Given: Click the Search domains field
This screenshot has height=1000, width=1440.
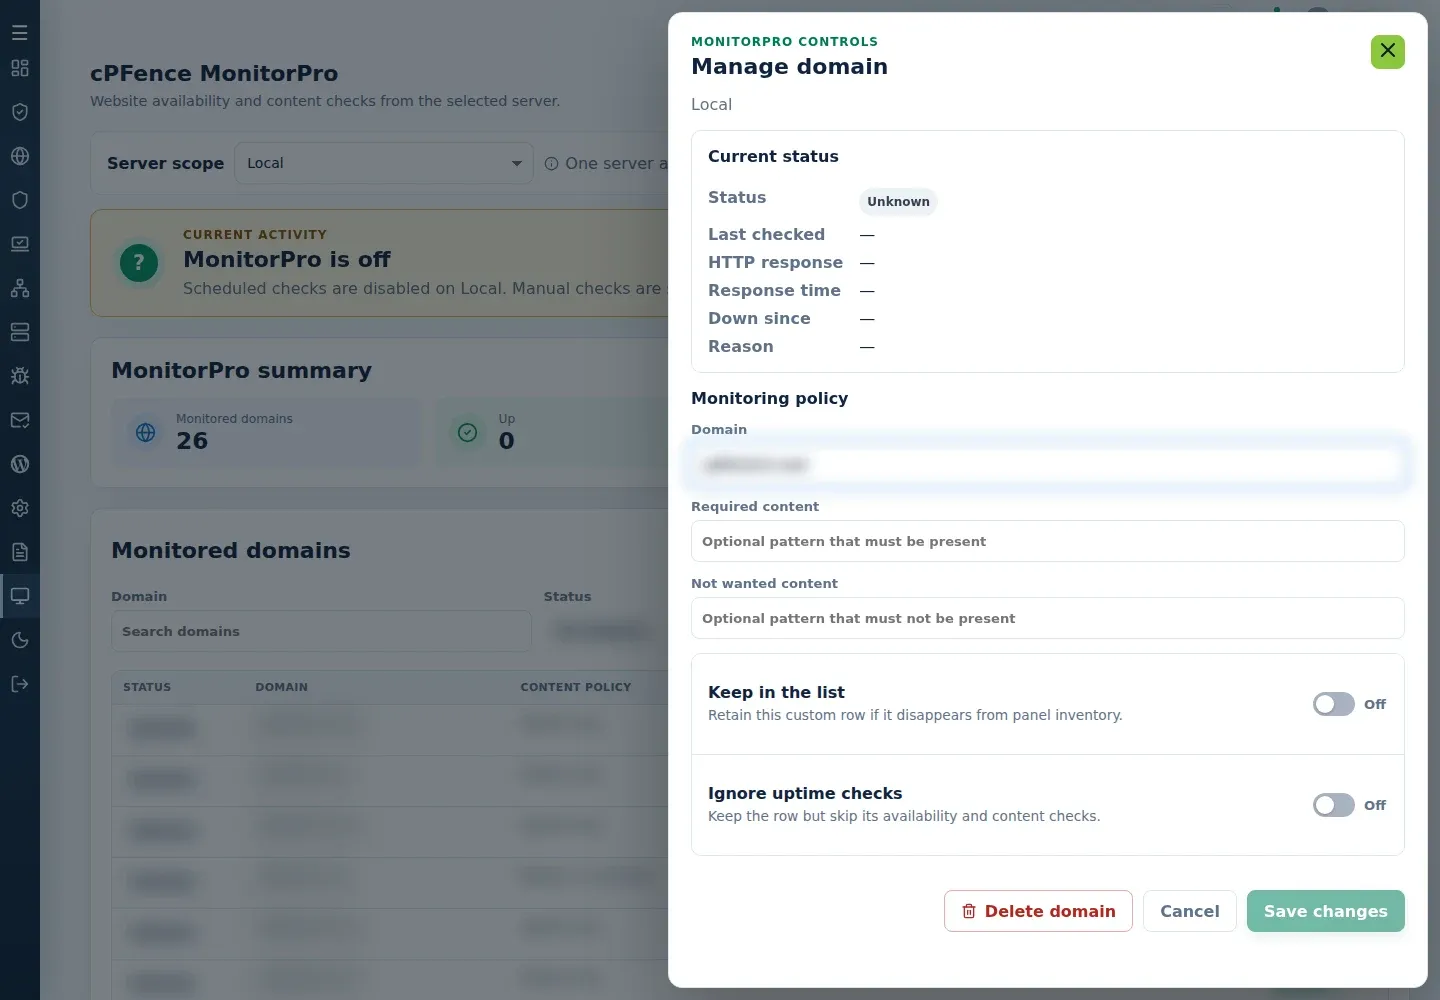Looking at the screenshot, I should [x=321, y=631].
